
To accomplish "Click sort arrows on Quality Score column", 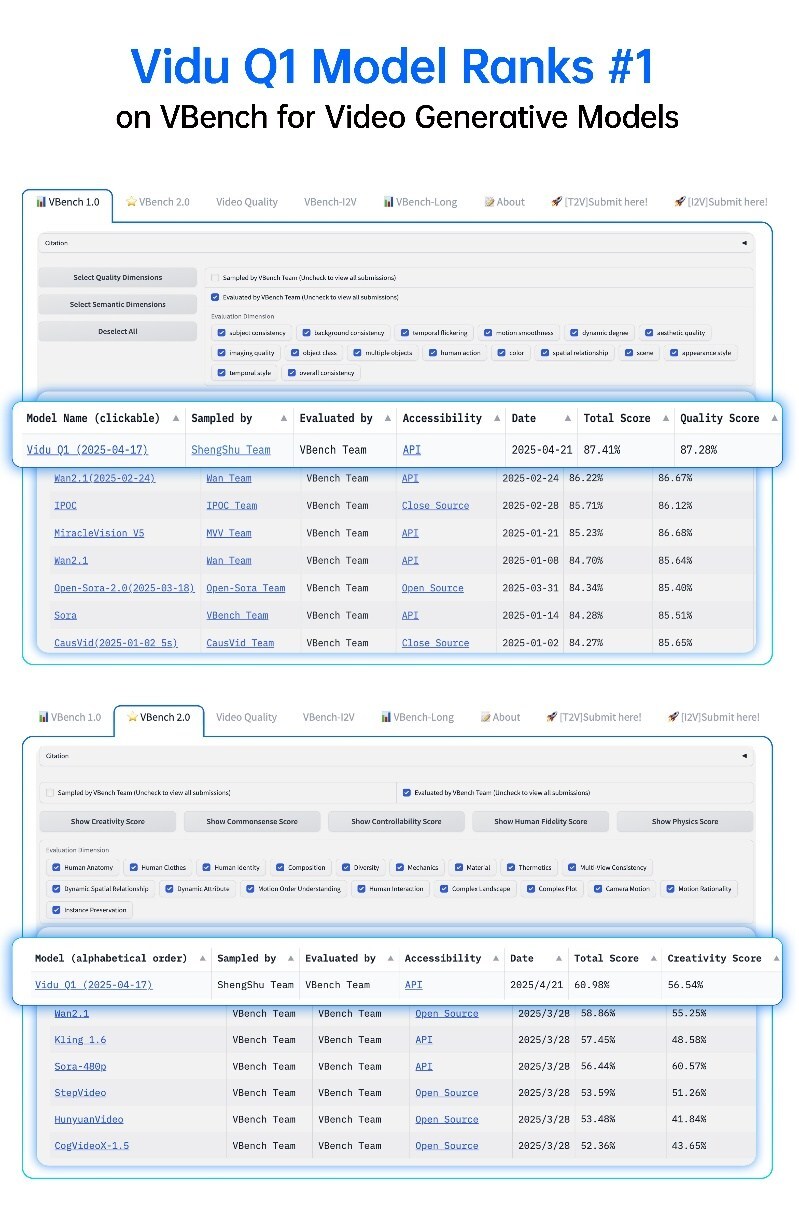I will click(x=773, y=419).
